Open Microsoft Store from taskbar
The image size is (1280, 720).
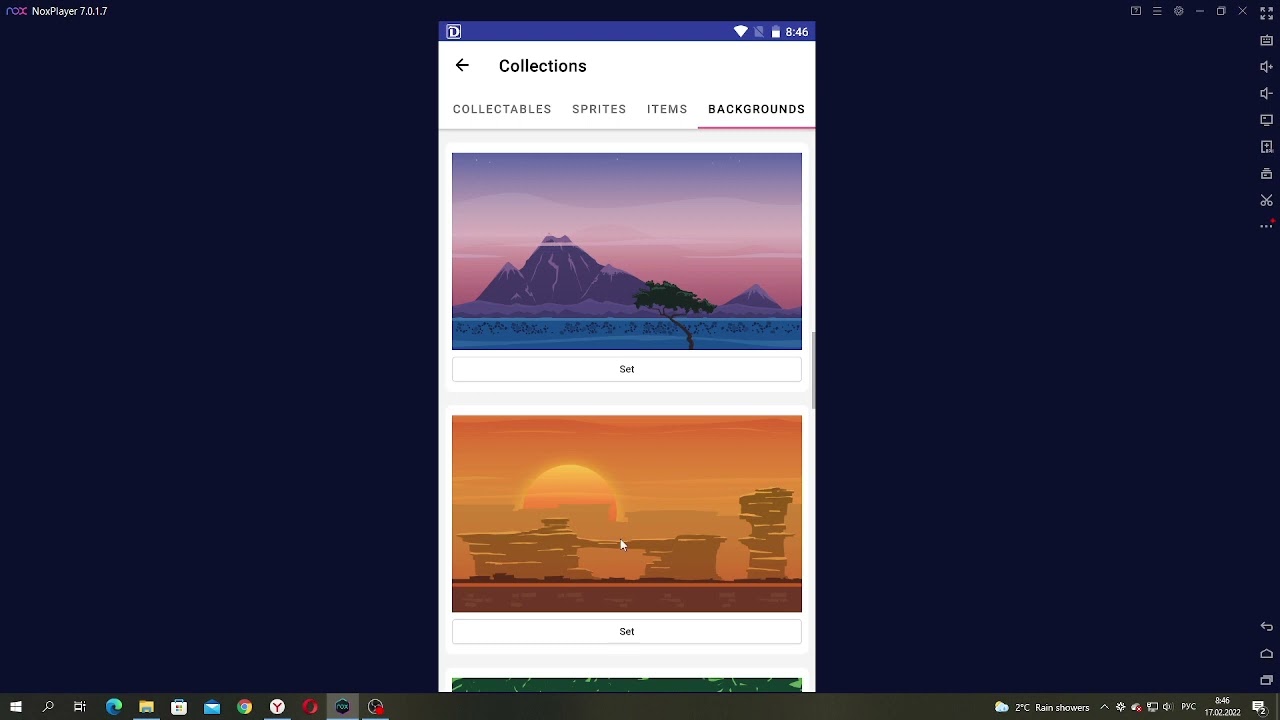(179, 707)
